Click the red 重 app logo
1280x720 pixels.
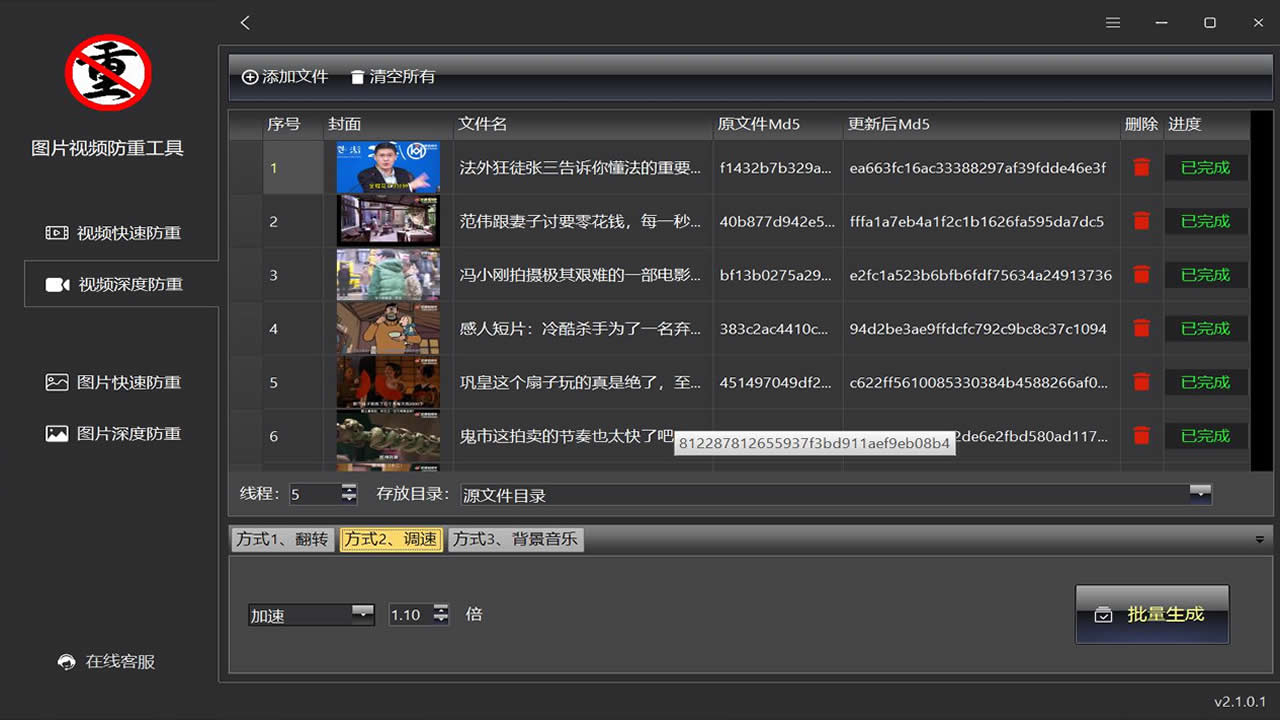click(x=107, y=71)
